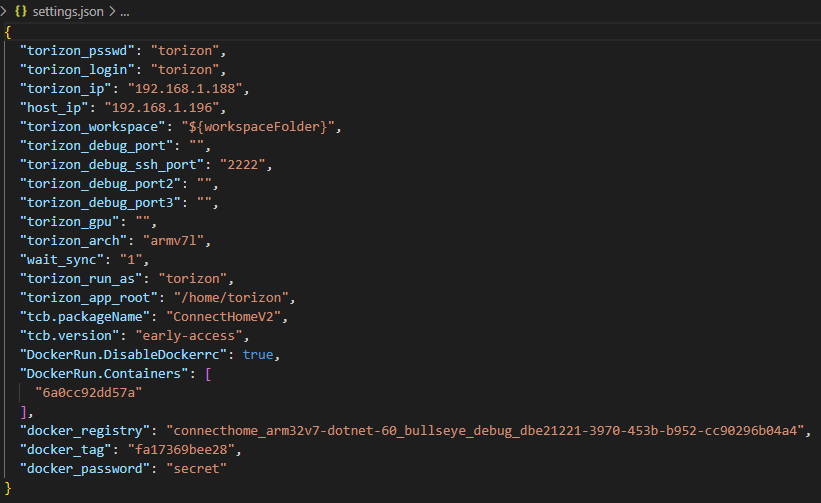Click the chevron after settings.json breadcrumb
Image resolution: width=821 pixels, height=503 pixels.
pyautogui.click(x=112, y=11)
